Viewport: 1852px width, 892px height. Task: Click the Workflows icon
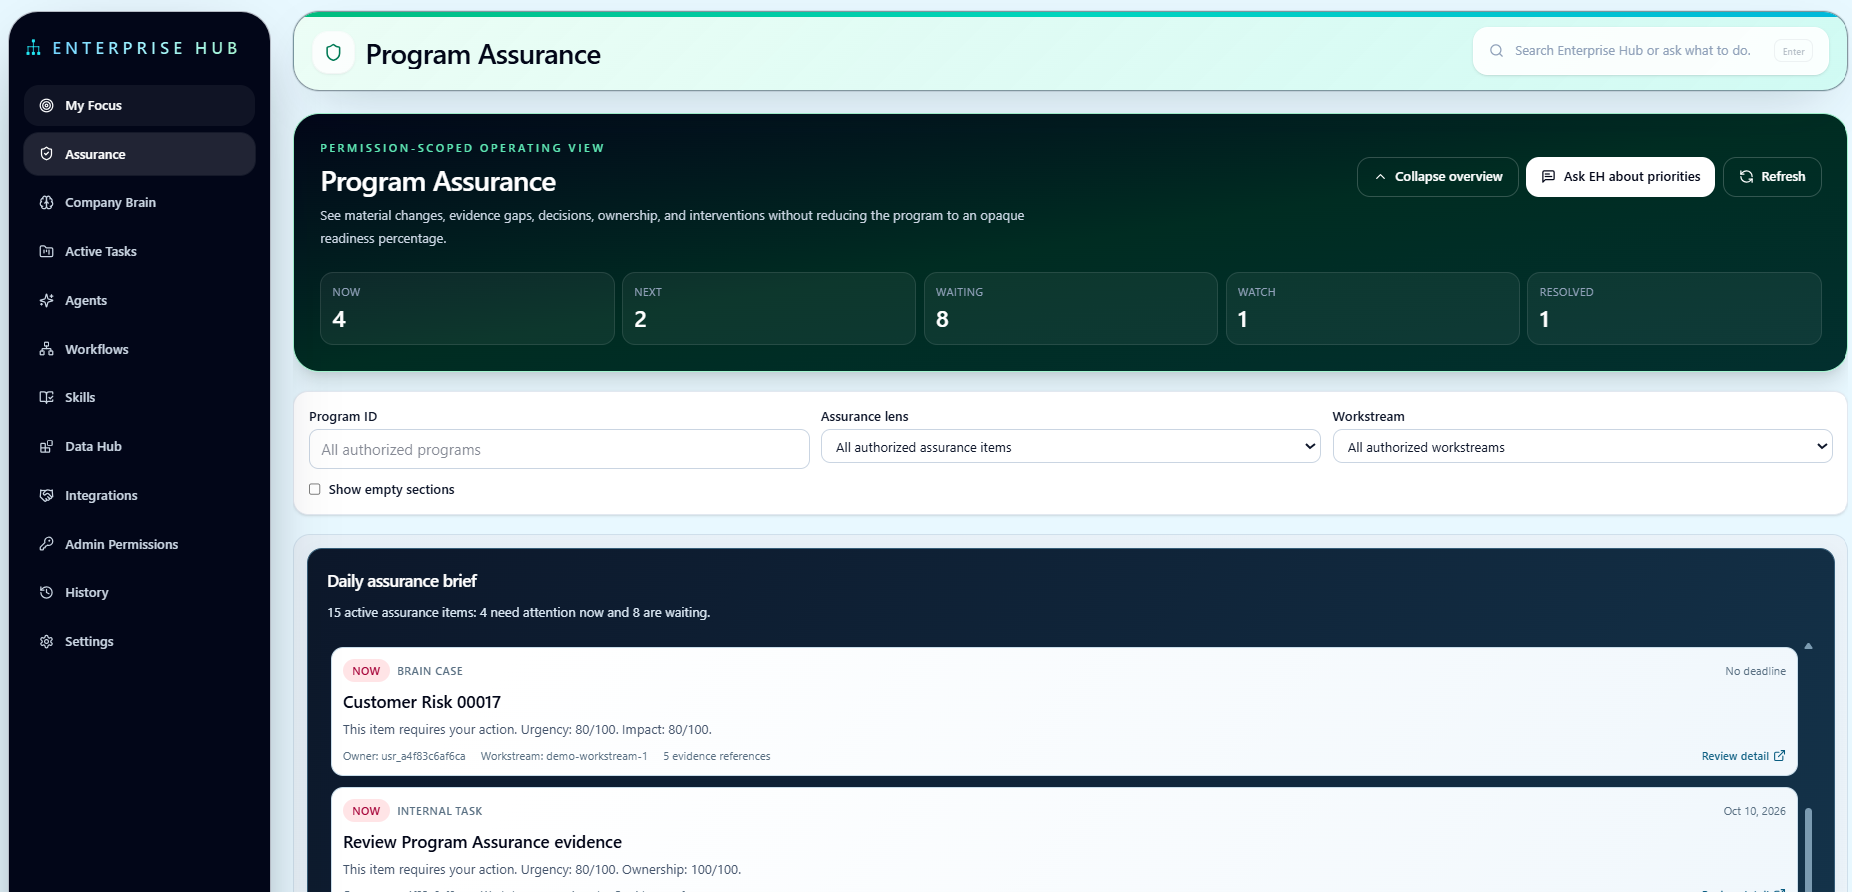pos(46,349)
